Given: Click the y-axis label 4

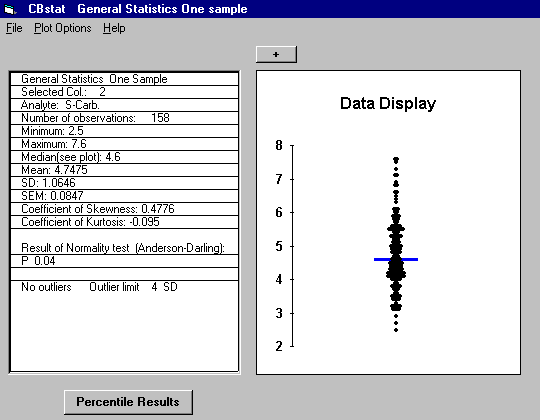Looking at the screenshot, I should [x=279, y=279].
